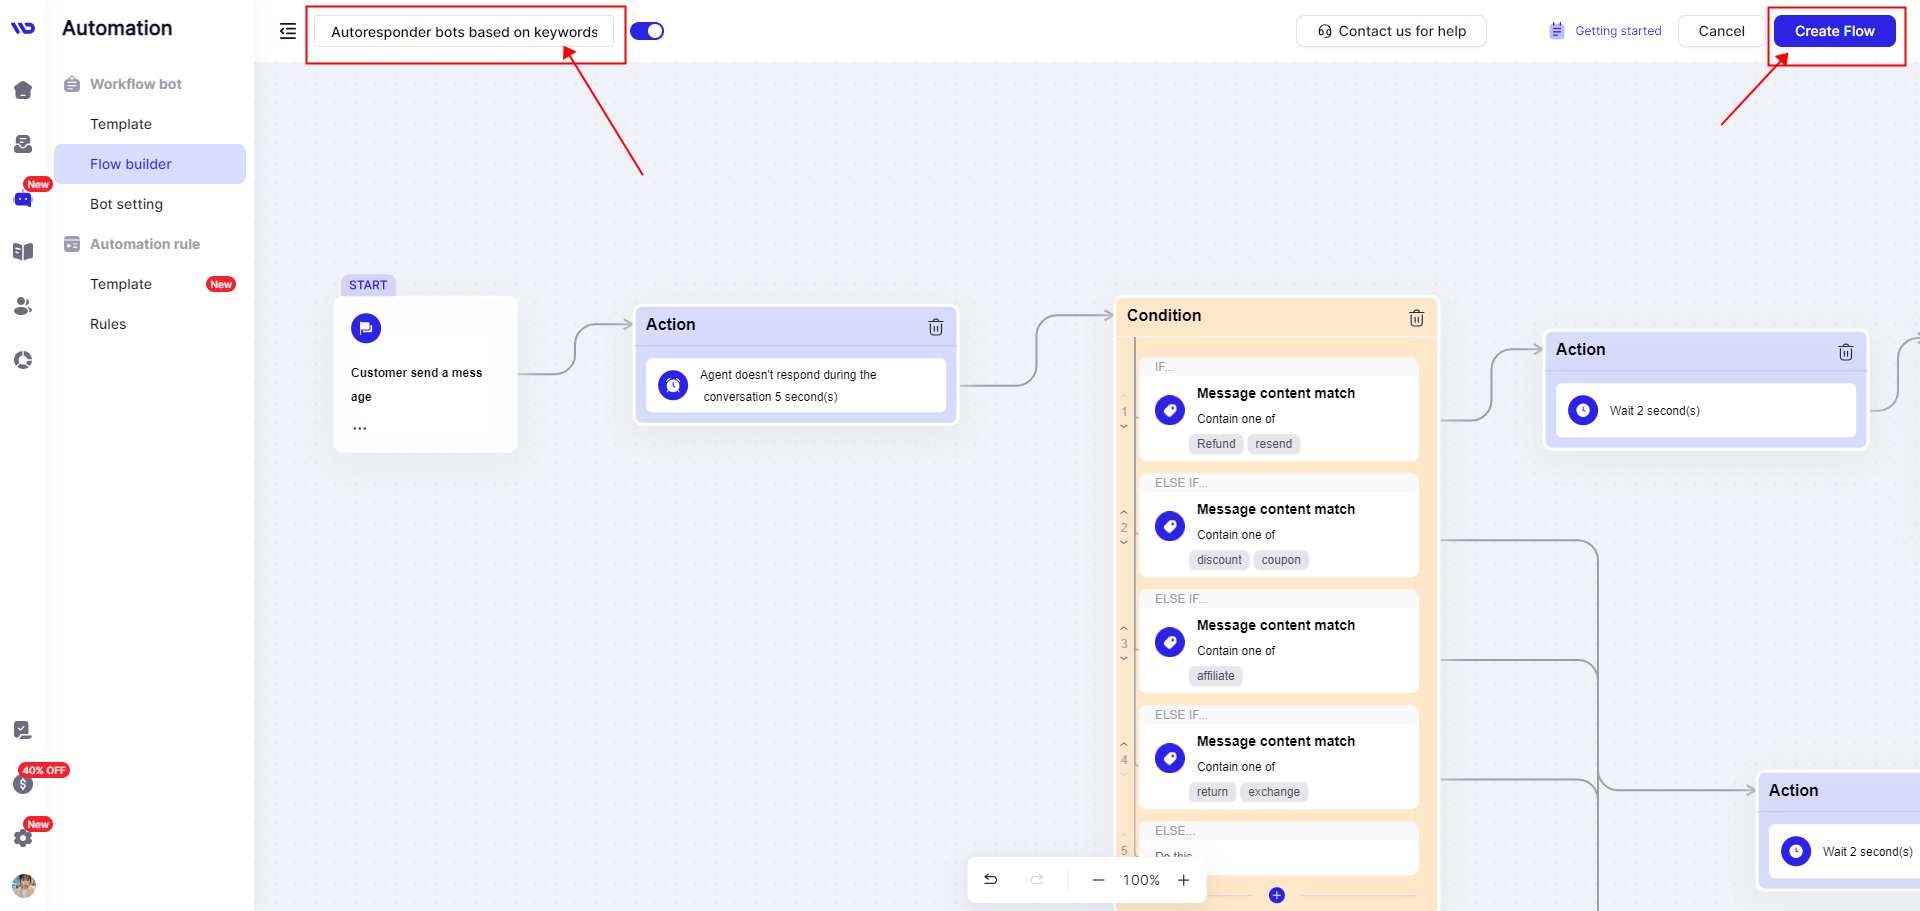Move condition 4 up with its chevron
The image size is (1920, 911).
tap(1124, 744)
